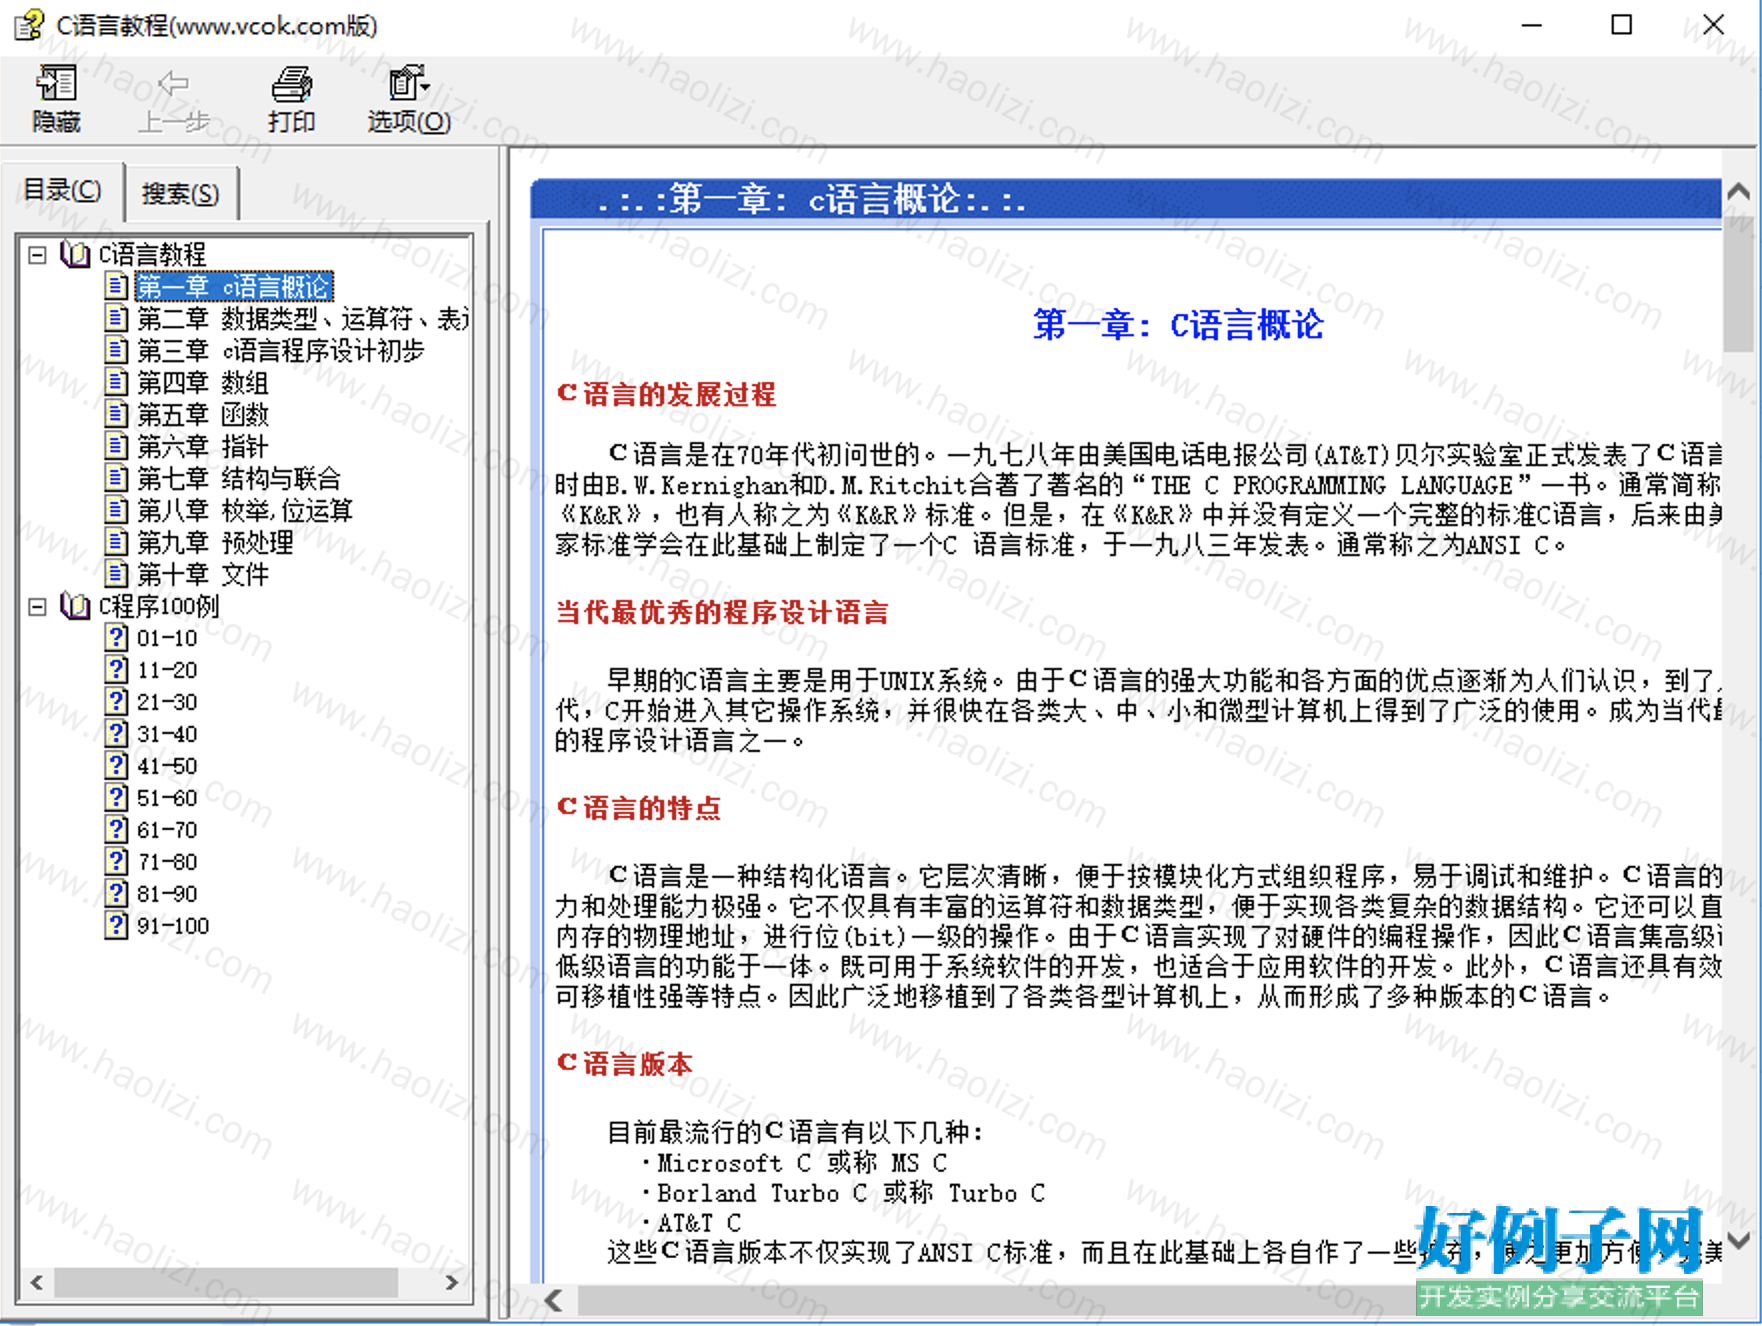The height and width of the screenshot is (1326, 1762).
Task: Select the book icon next to C语言教程
Action: pos(76,255)
